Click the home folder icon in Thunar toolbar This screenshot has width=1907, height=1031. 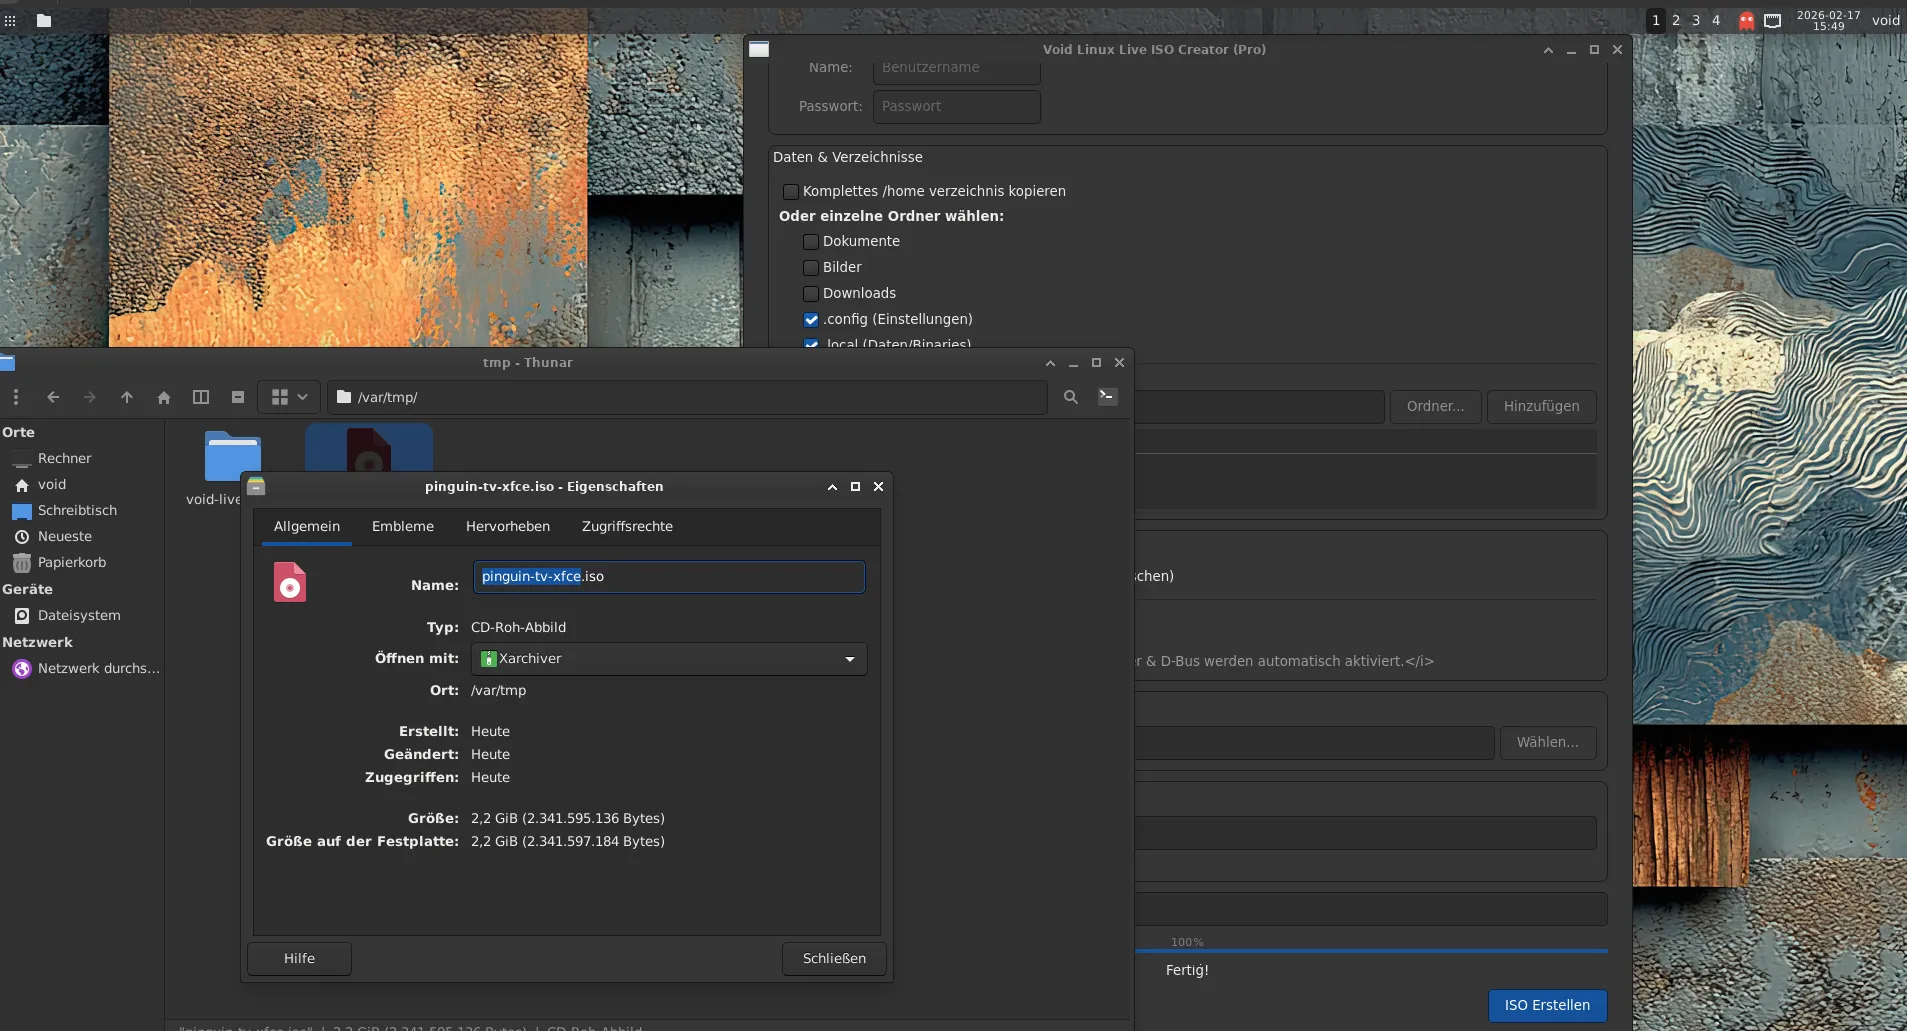[164, 397]
